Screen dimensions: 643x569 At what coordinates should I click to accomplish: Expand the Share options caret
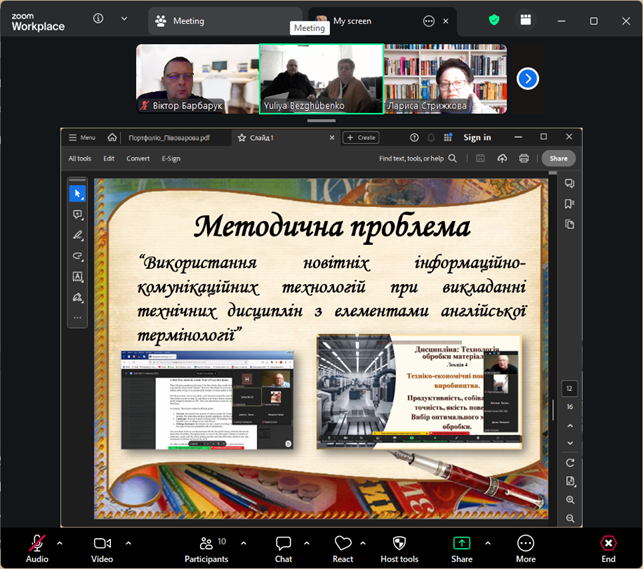click(488, 543)
